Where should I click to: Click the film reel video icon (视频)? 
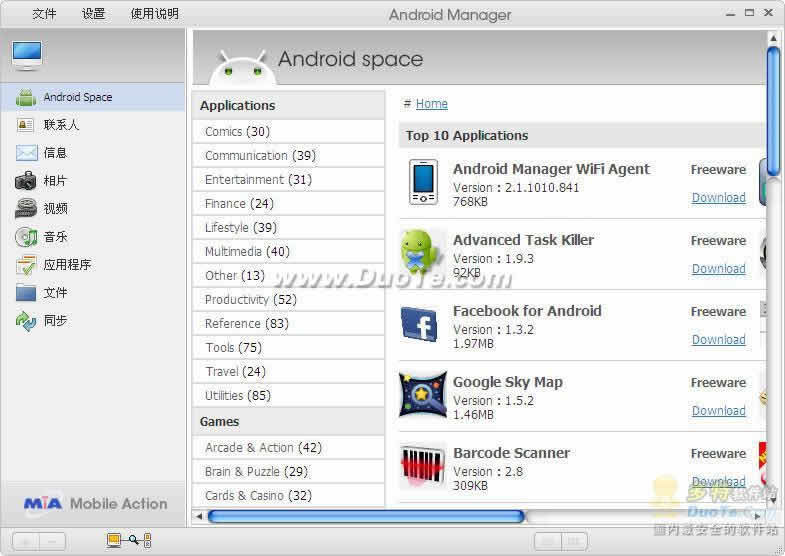coord(26,209)
